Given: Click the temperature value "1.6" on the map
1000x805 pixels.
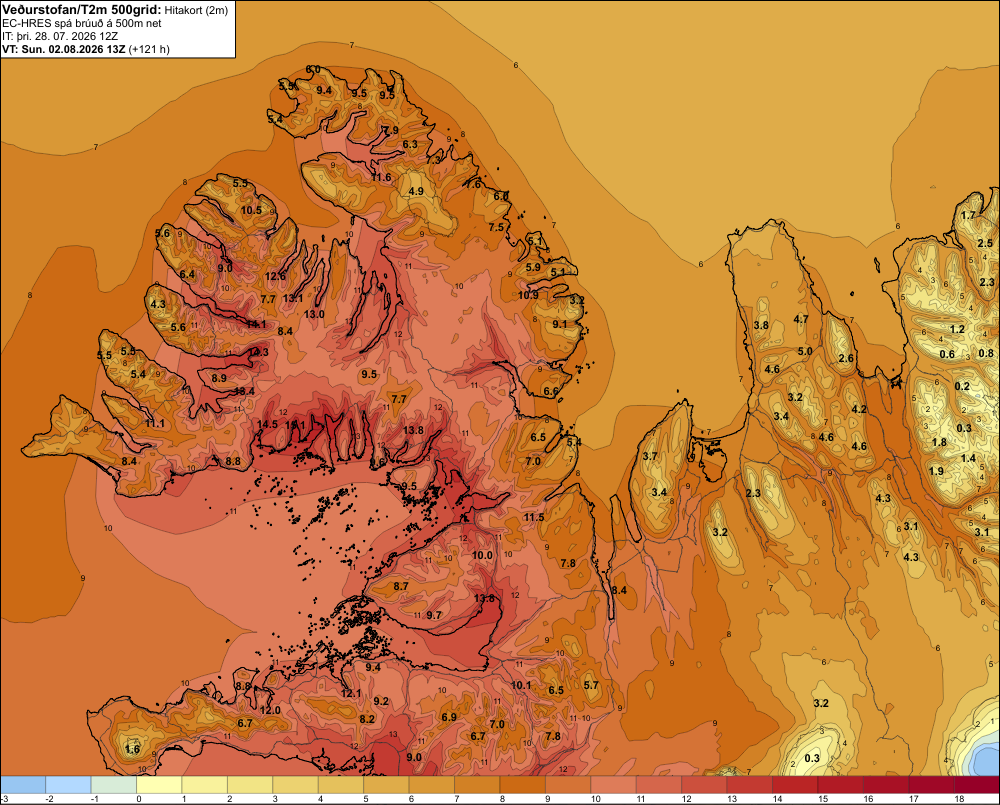Looking at the screenshot, I should pyautogui.click(x=132, y=749).
